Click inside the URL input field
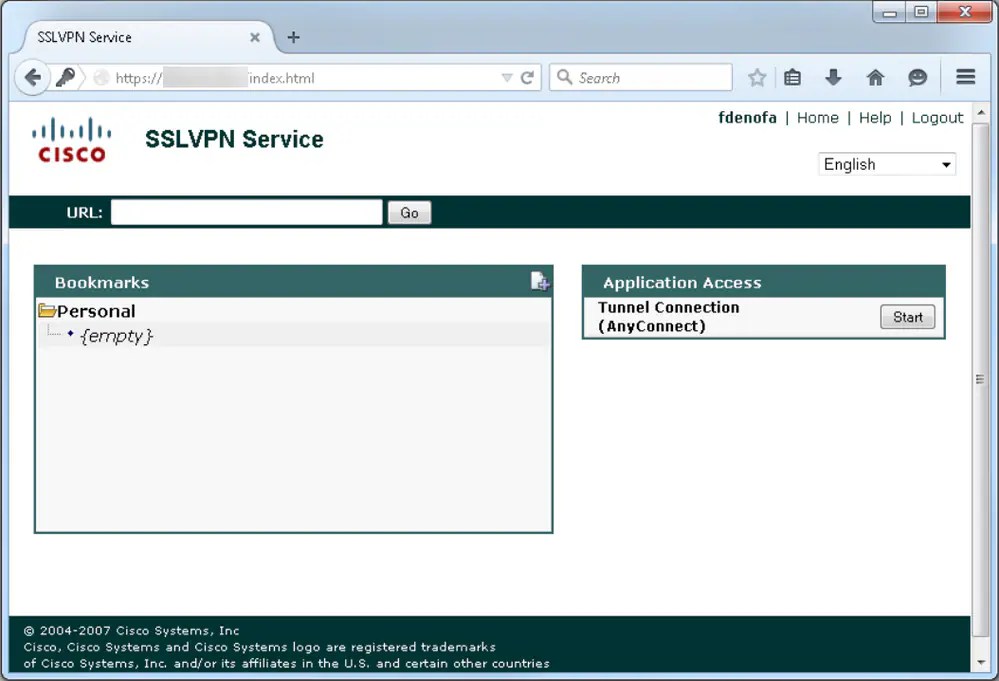999x681 pixels. pos(246,212)
